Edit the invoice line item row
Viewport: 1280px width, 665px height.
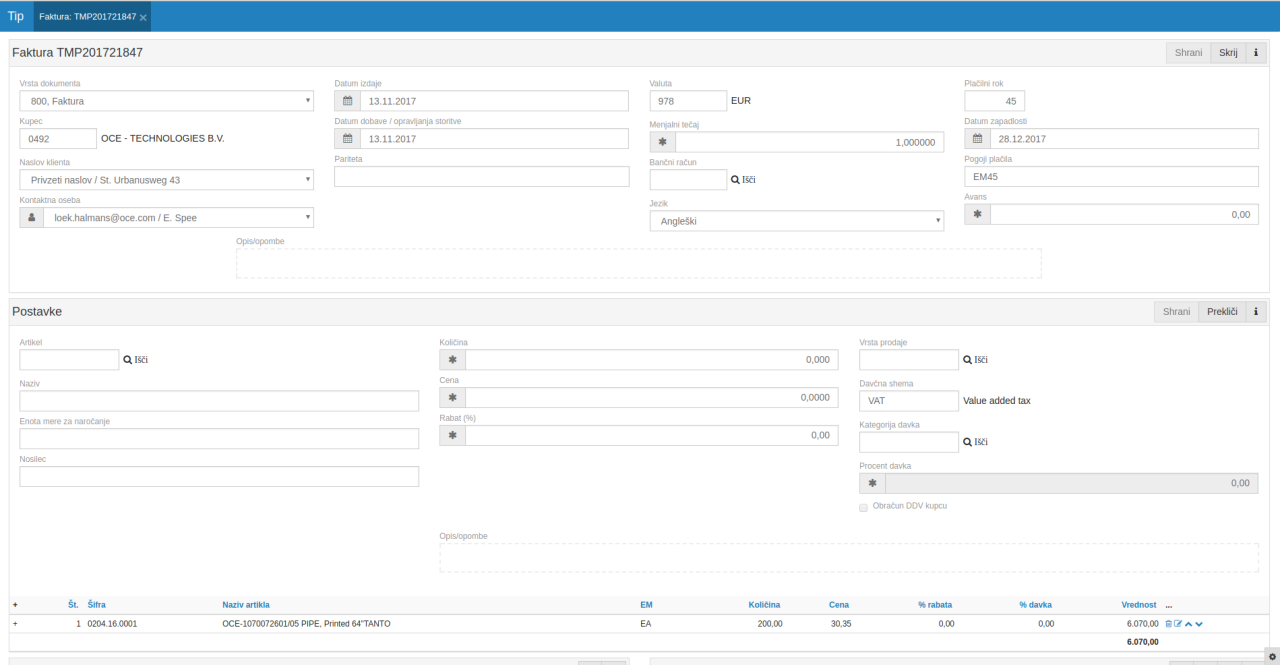tap(1178, 624)
